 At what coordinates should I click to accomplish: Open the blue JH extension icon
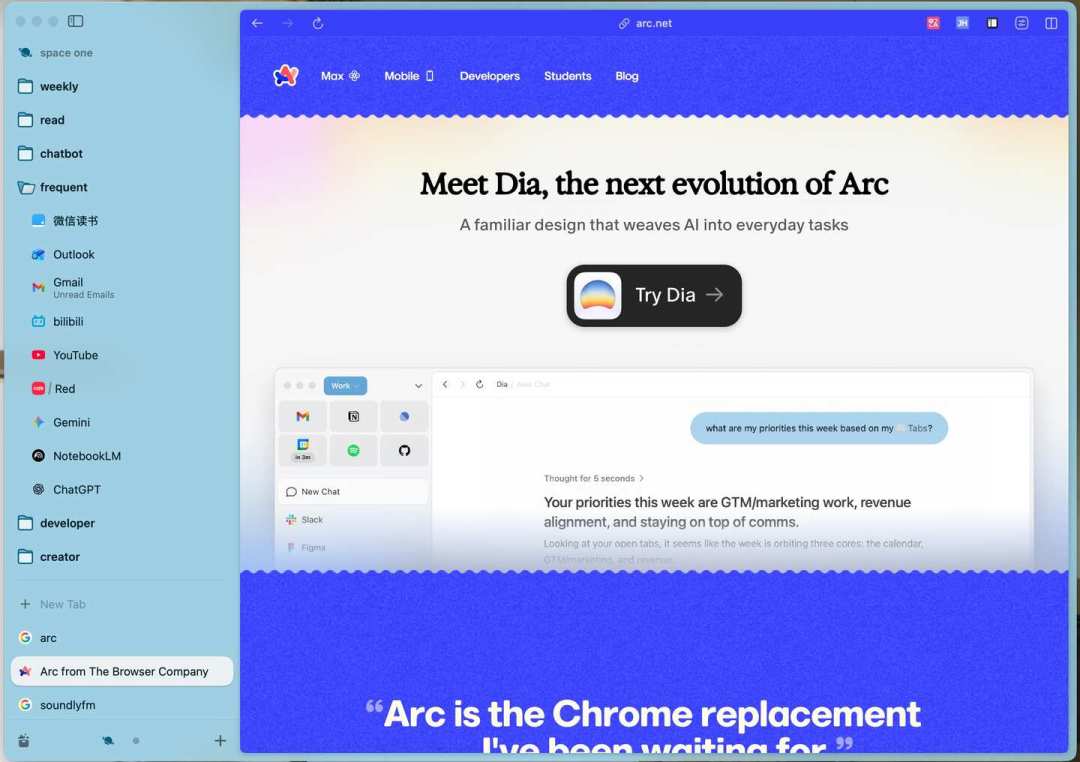962,23
